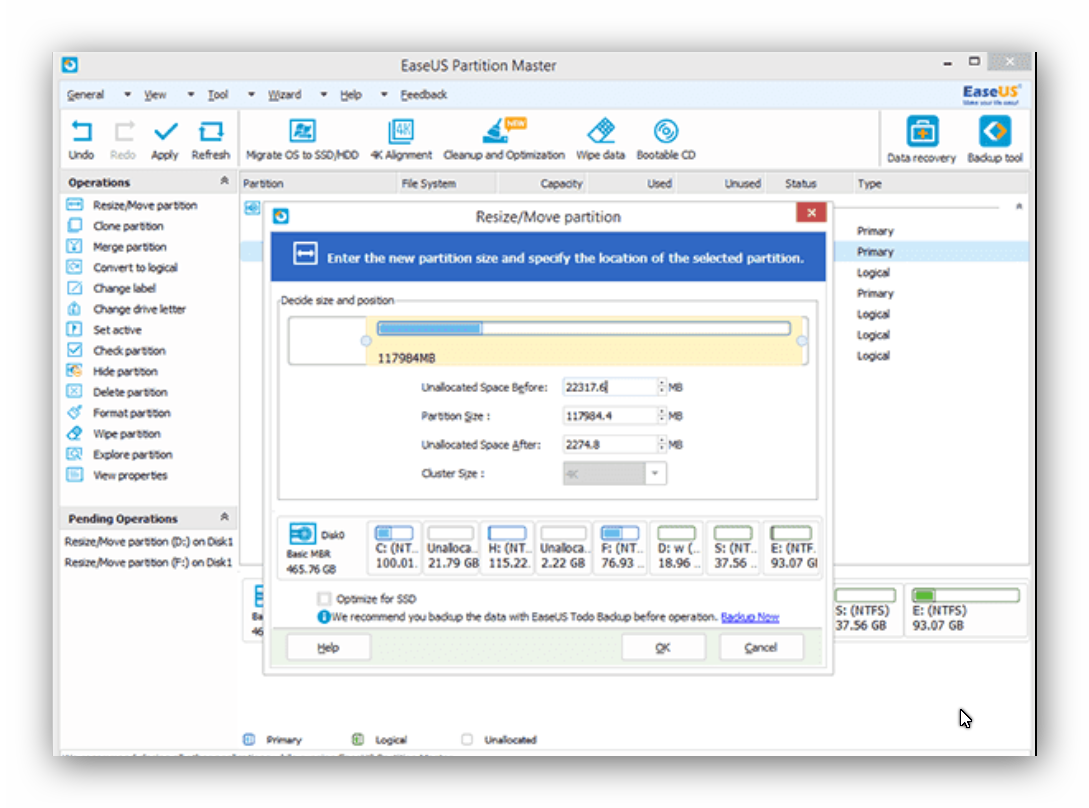Select C: partition in dialog disk map

pos(395,547)
